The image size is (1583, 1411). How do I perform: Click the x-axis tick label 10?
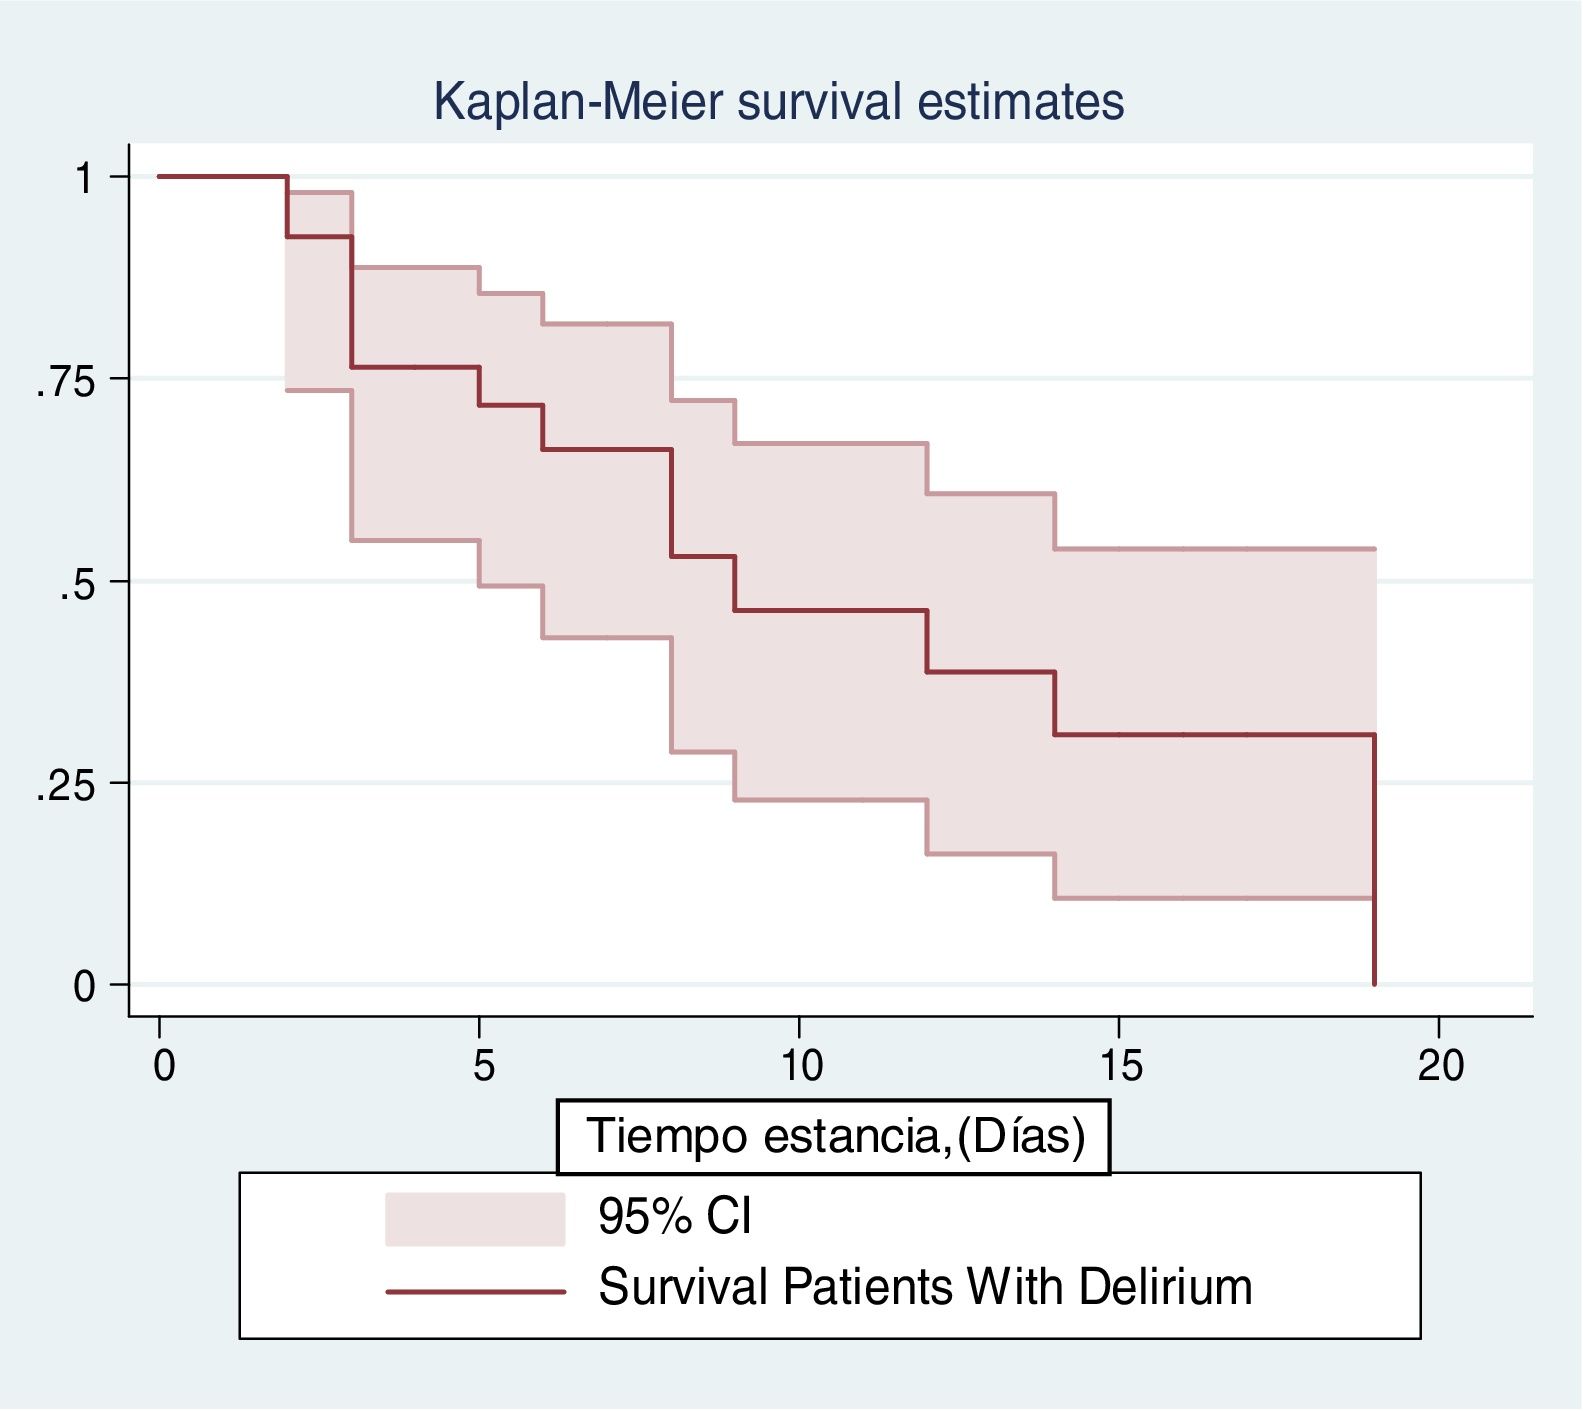click(x=801, y=1066)
